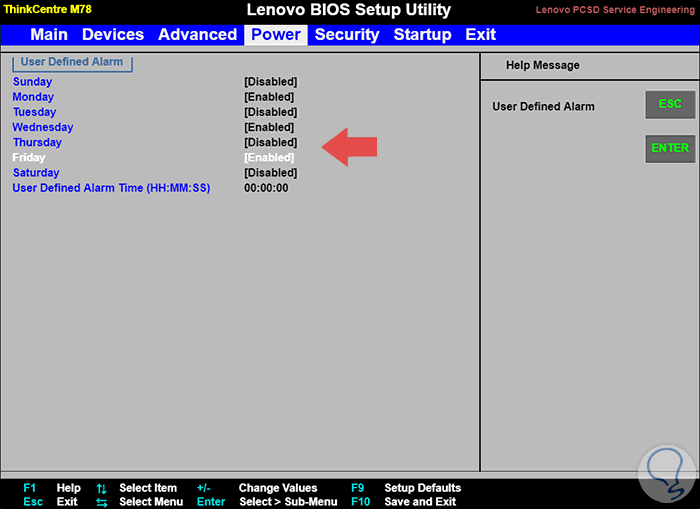700x509 pixels.
Task: Click the Enter Select Sub-Menu hint
Action: coord(267,502)
